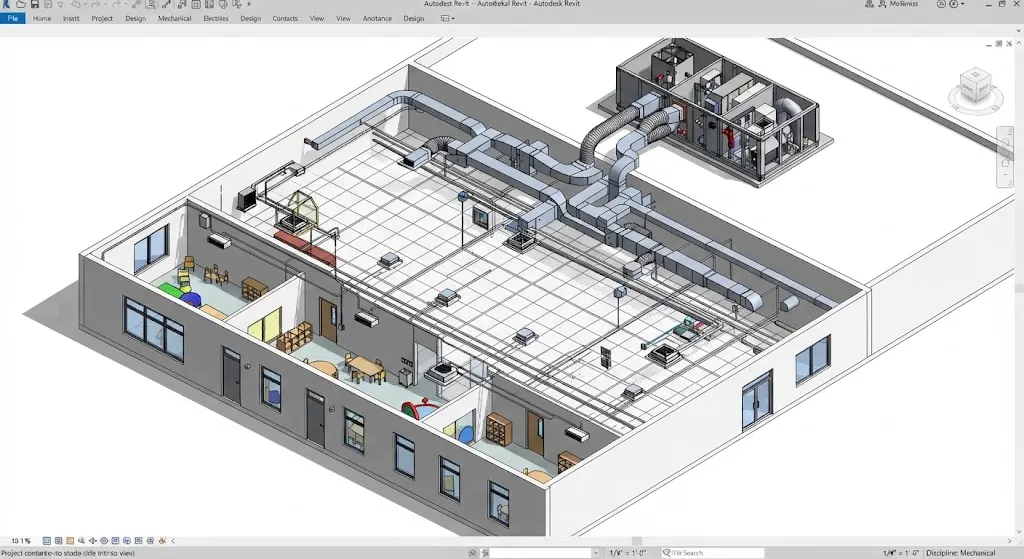This screenshot has width=1024, height=559.
Task: Click the user account icon beside Mollivniss
Action: [882, 4]
